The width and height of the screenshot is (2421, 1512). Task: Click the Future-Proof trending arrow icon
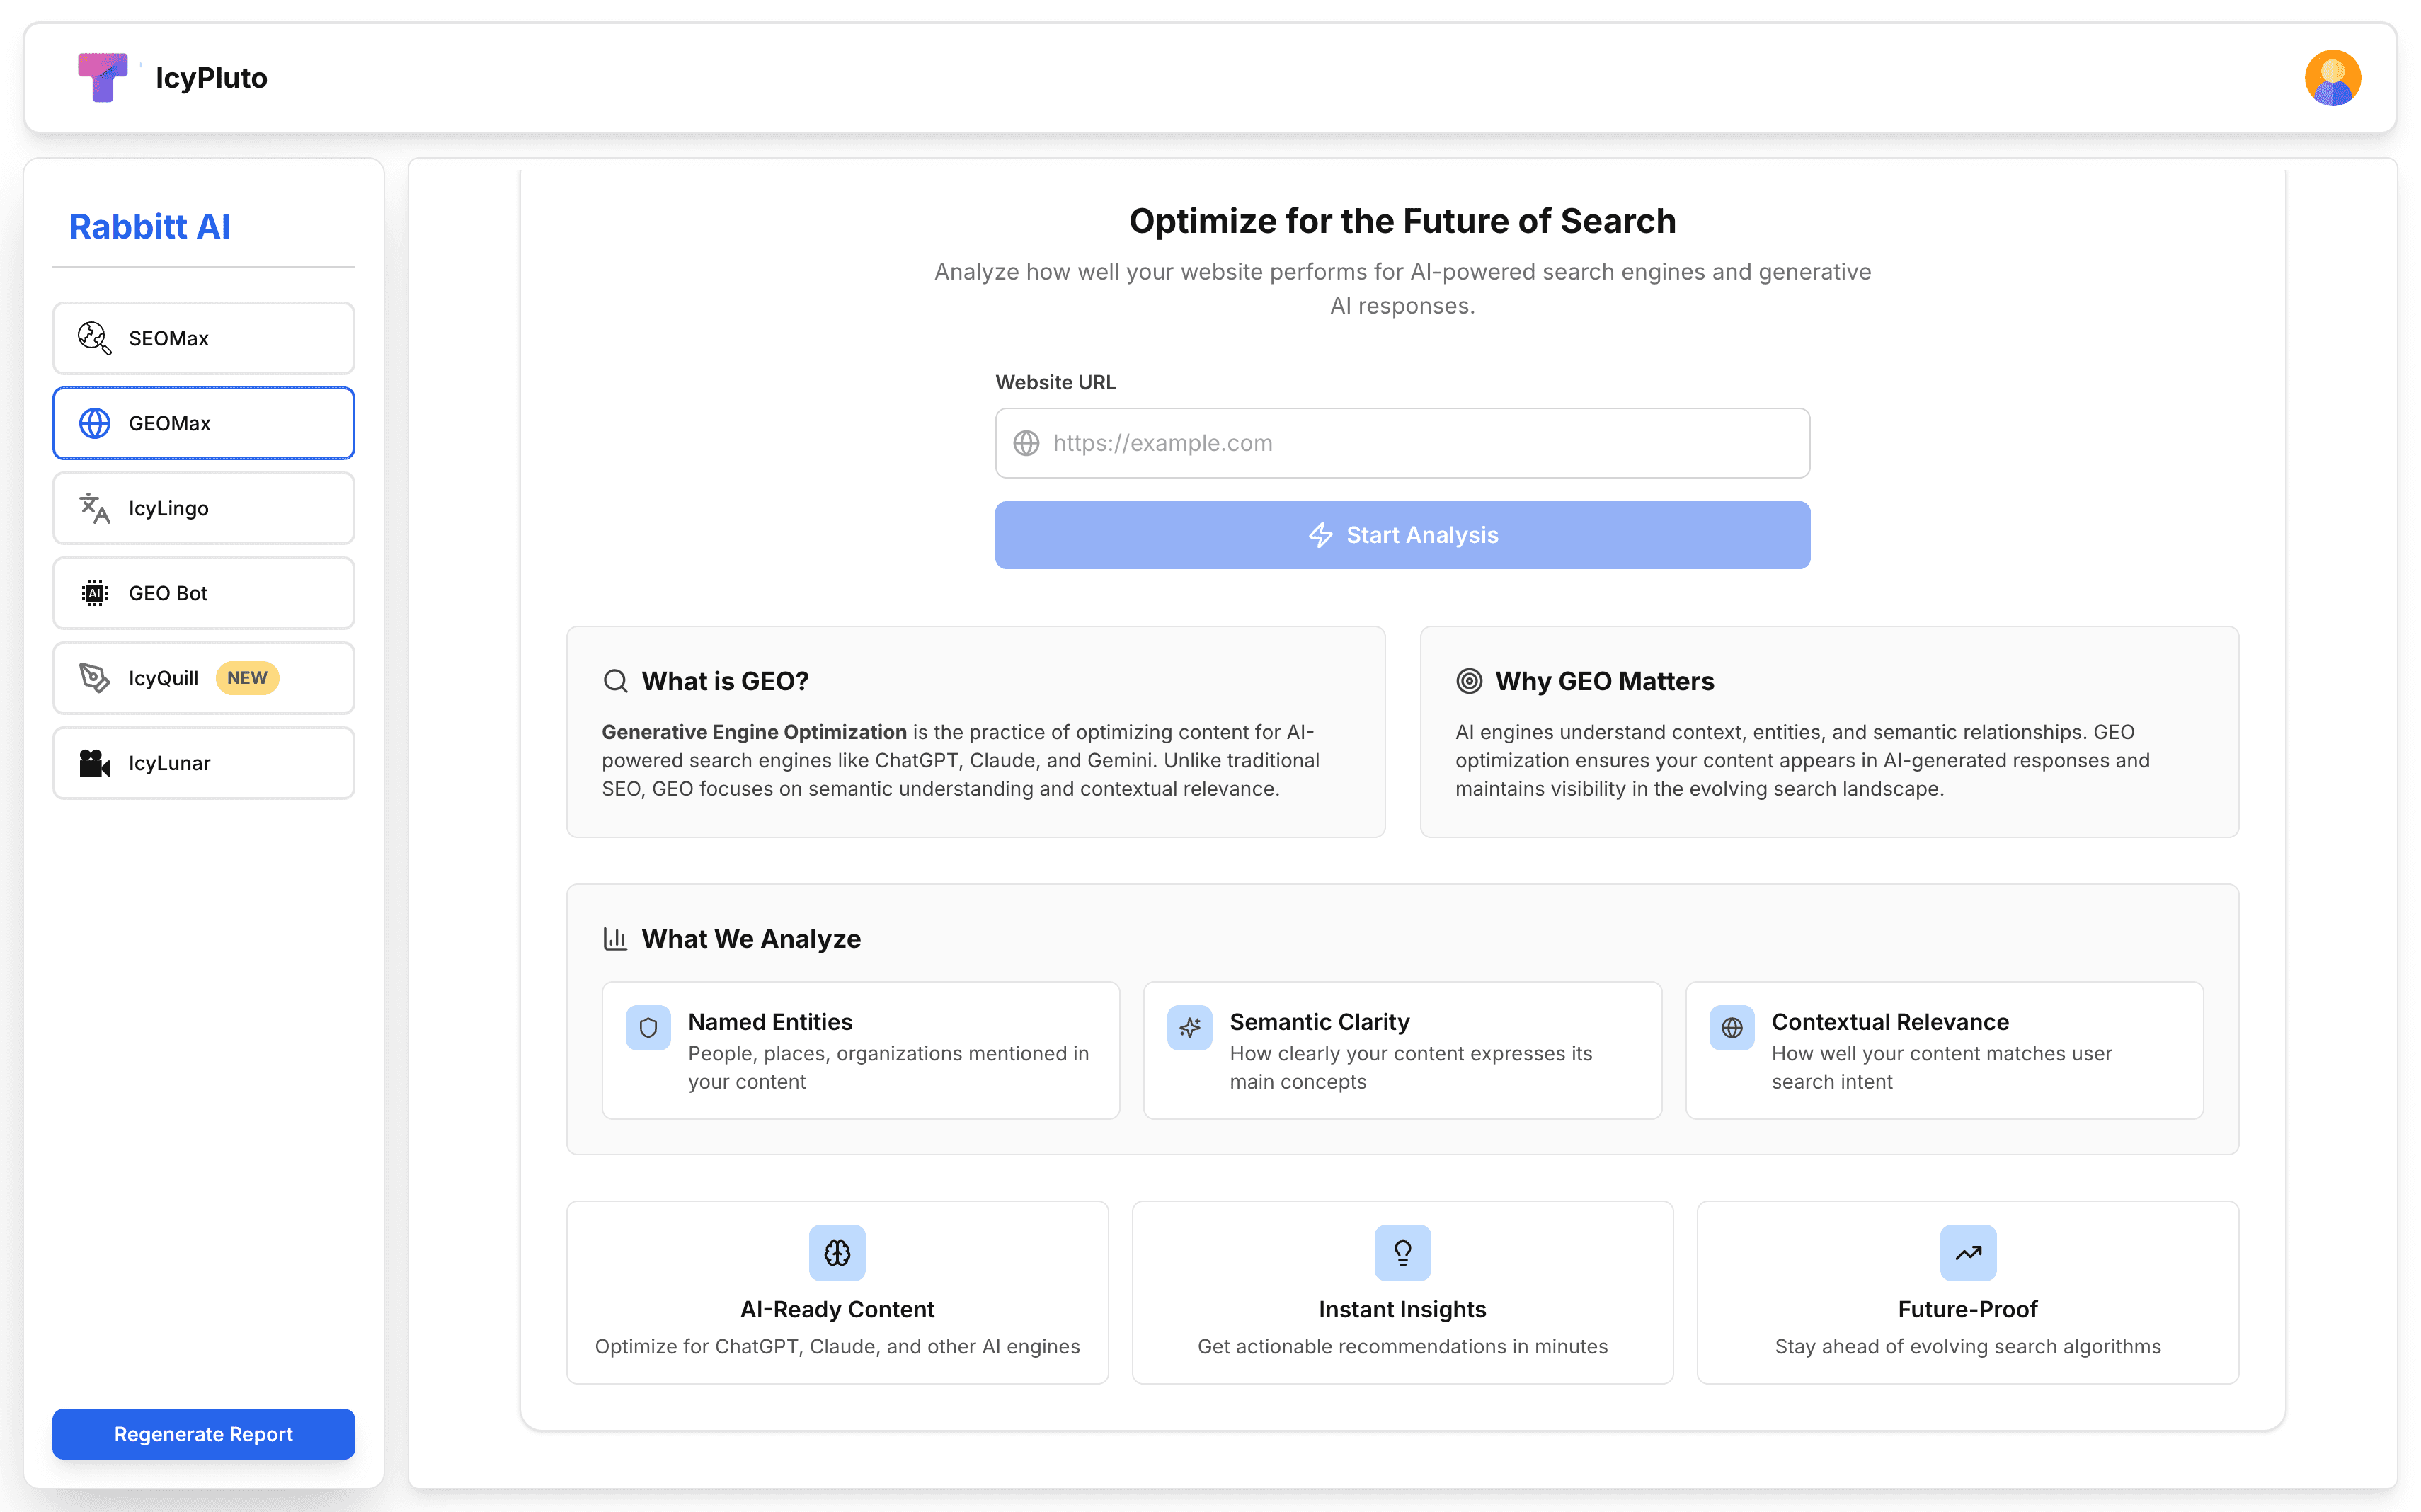[x=1966, y=1252]
